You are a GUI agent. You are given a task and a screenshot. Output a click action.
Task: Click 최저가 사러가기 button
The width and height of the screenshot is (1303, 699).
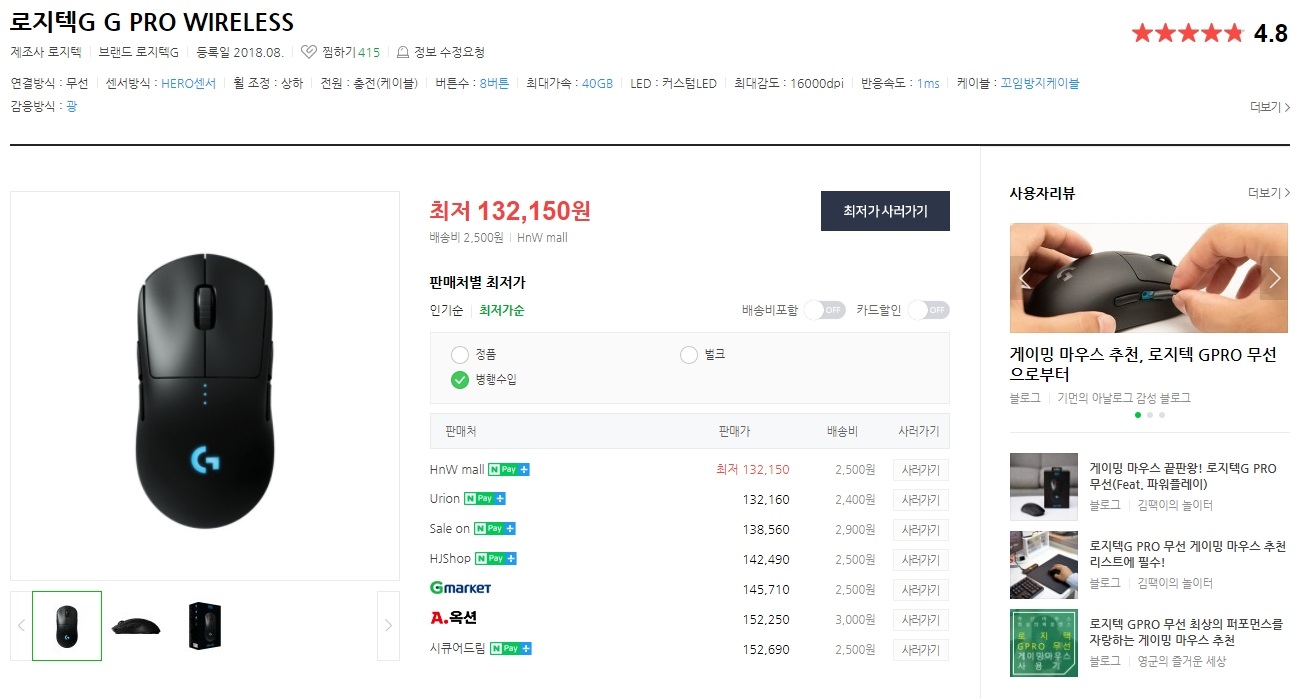click(x=885, y=211)
